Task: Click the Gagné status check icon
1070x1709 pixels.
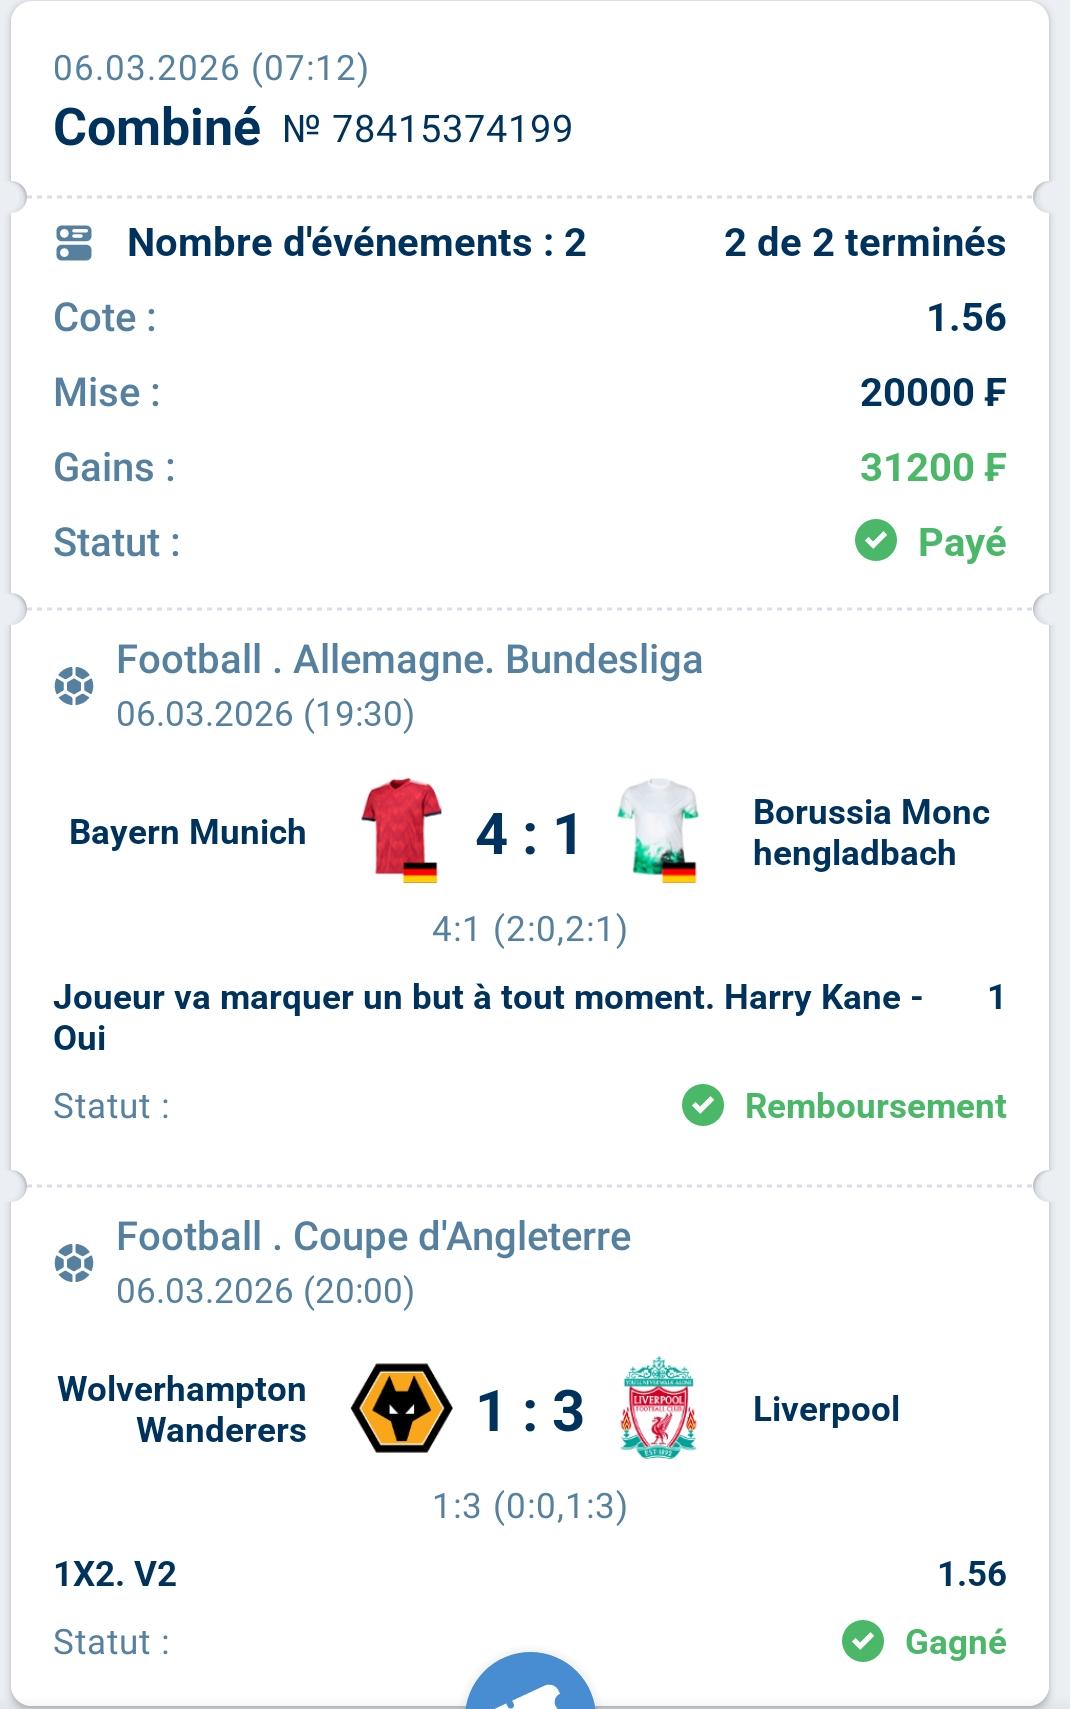Action: pyautogui.click(x=863, y=1642)
